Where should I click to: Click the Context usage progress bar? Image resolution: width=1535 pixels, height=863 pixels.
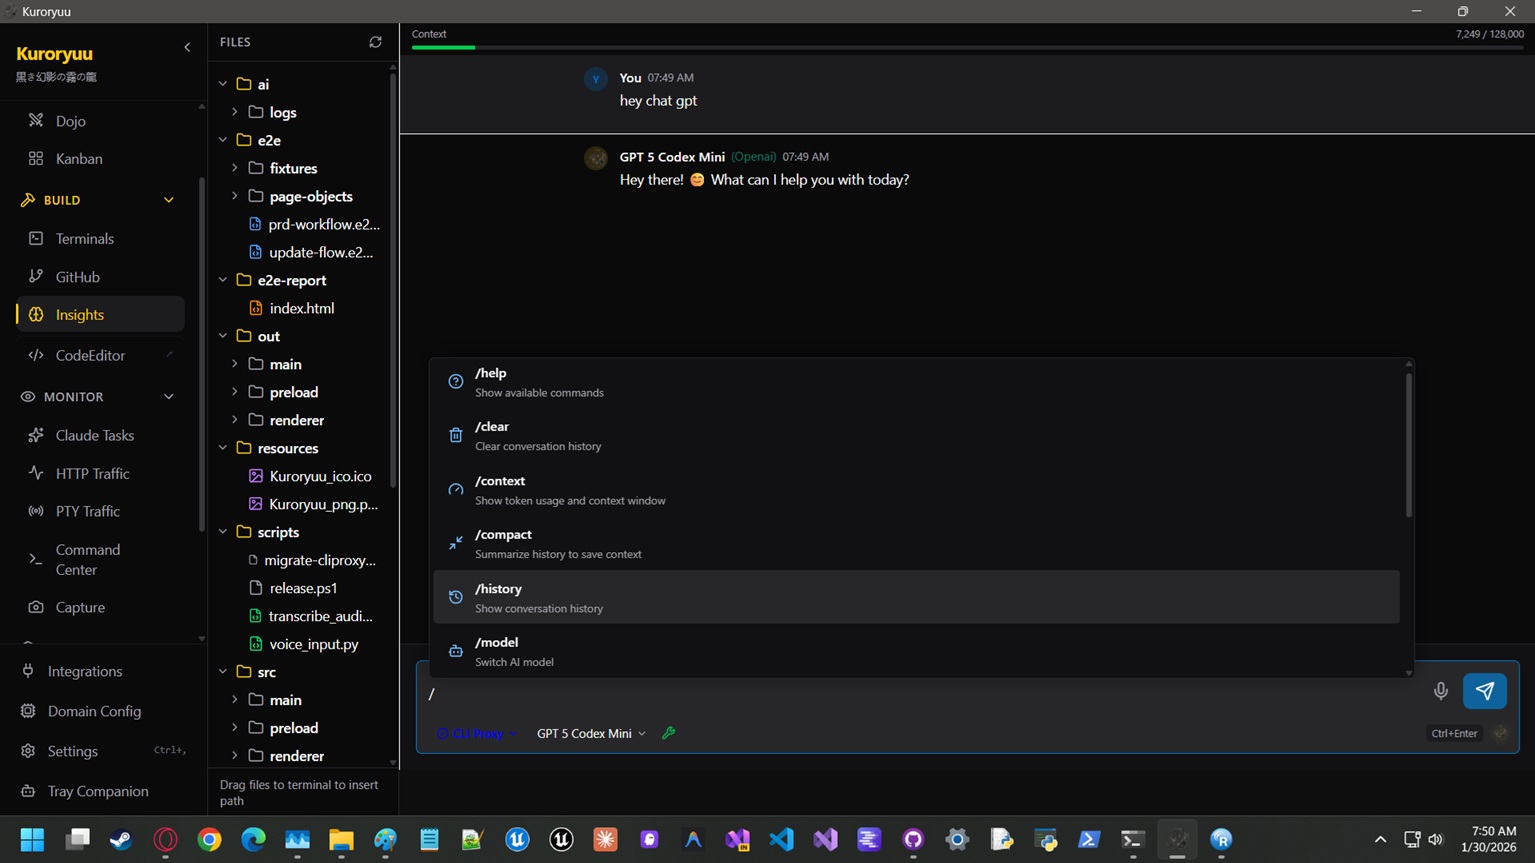pos(966,47)
